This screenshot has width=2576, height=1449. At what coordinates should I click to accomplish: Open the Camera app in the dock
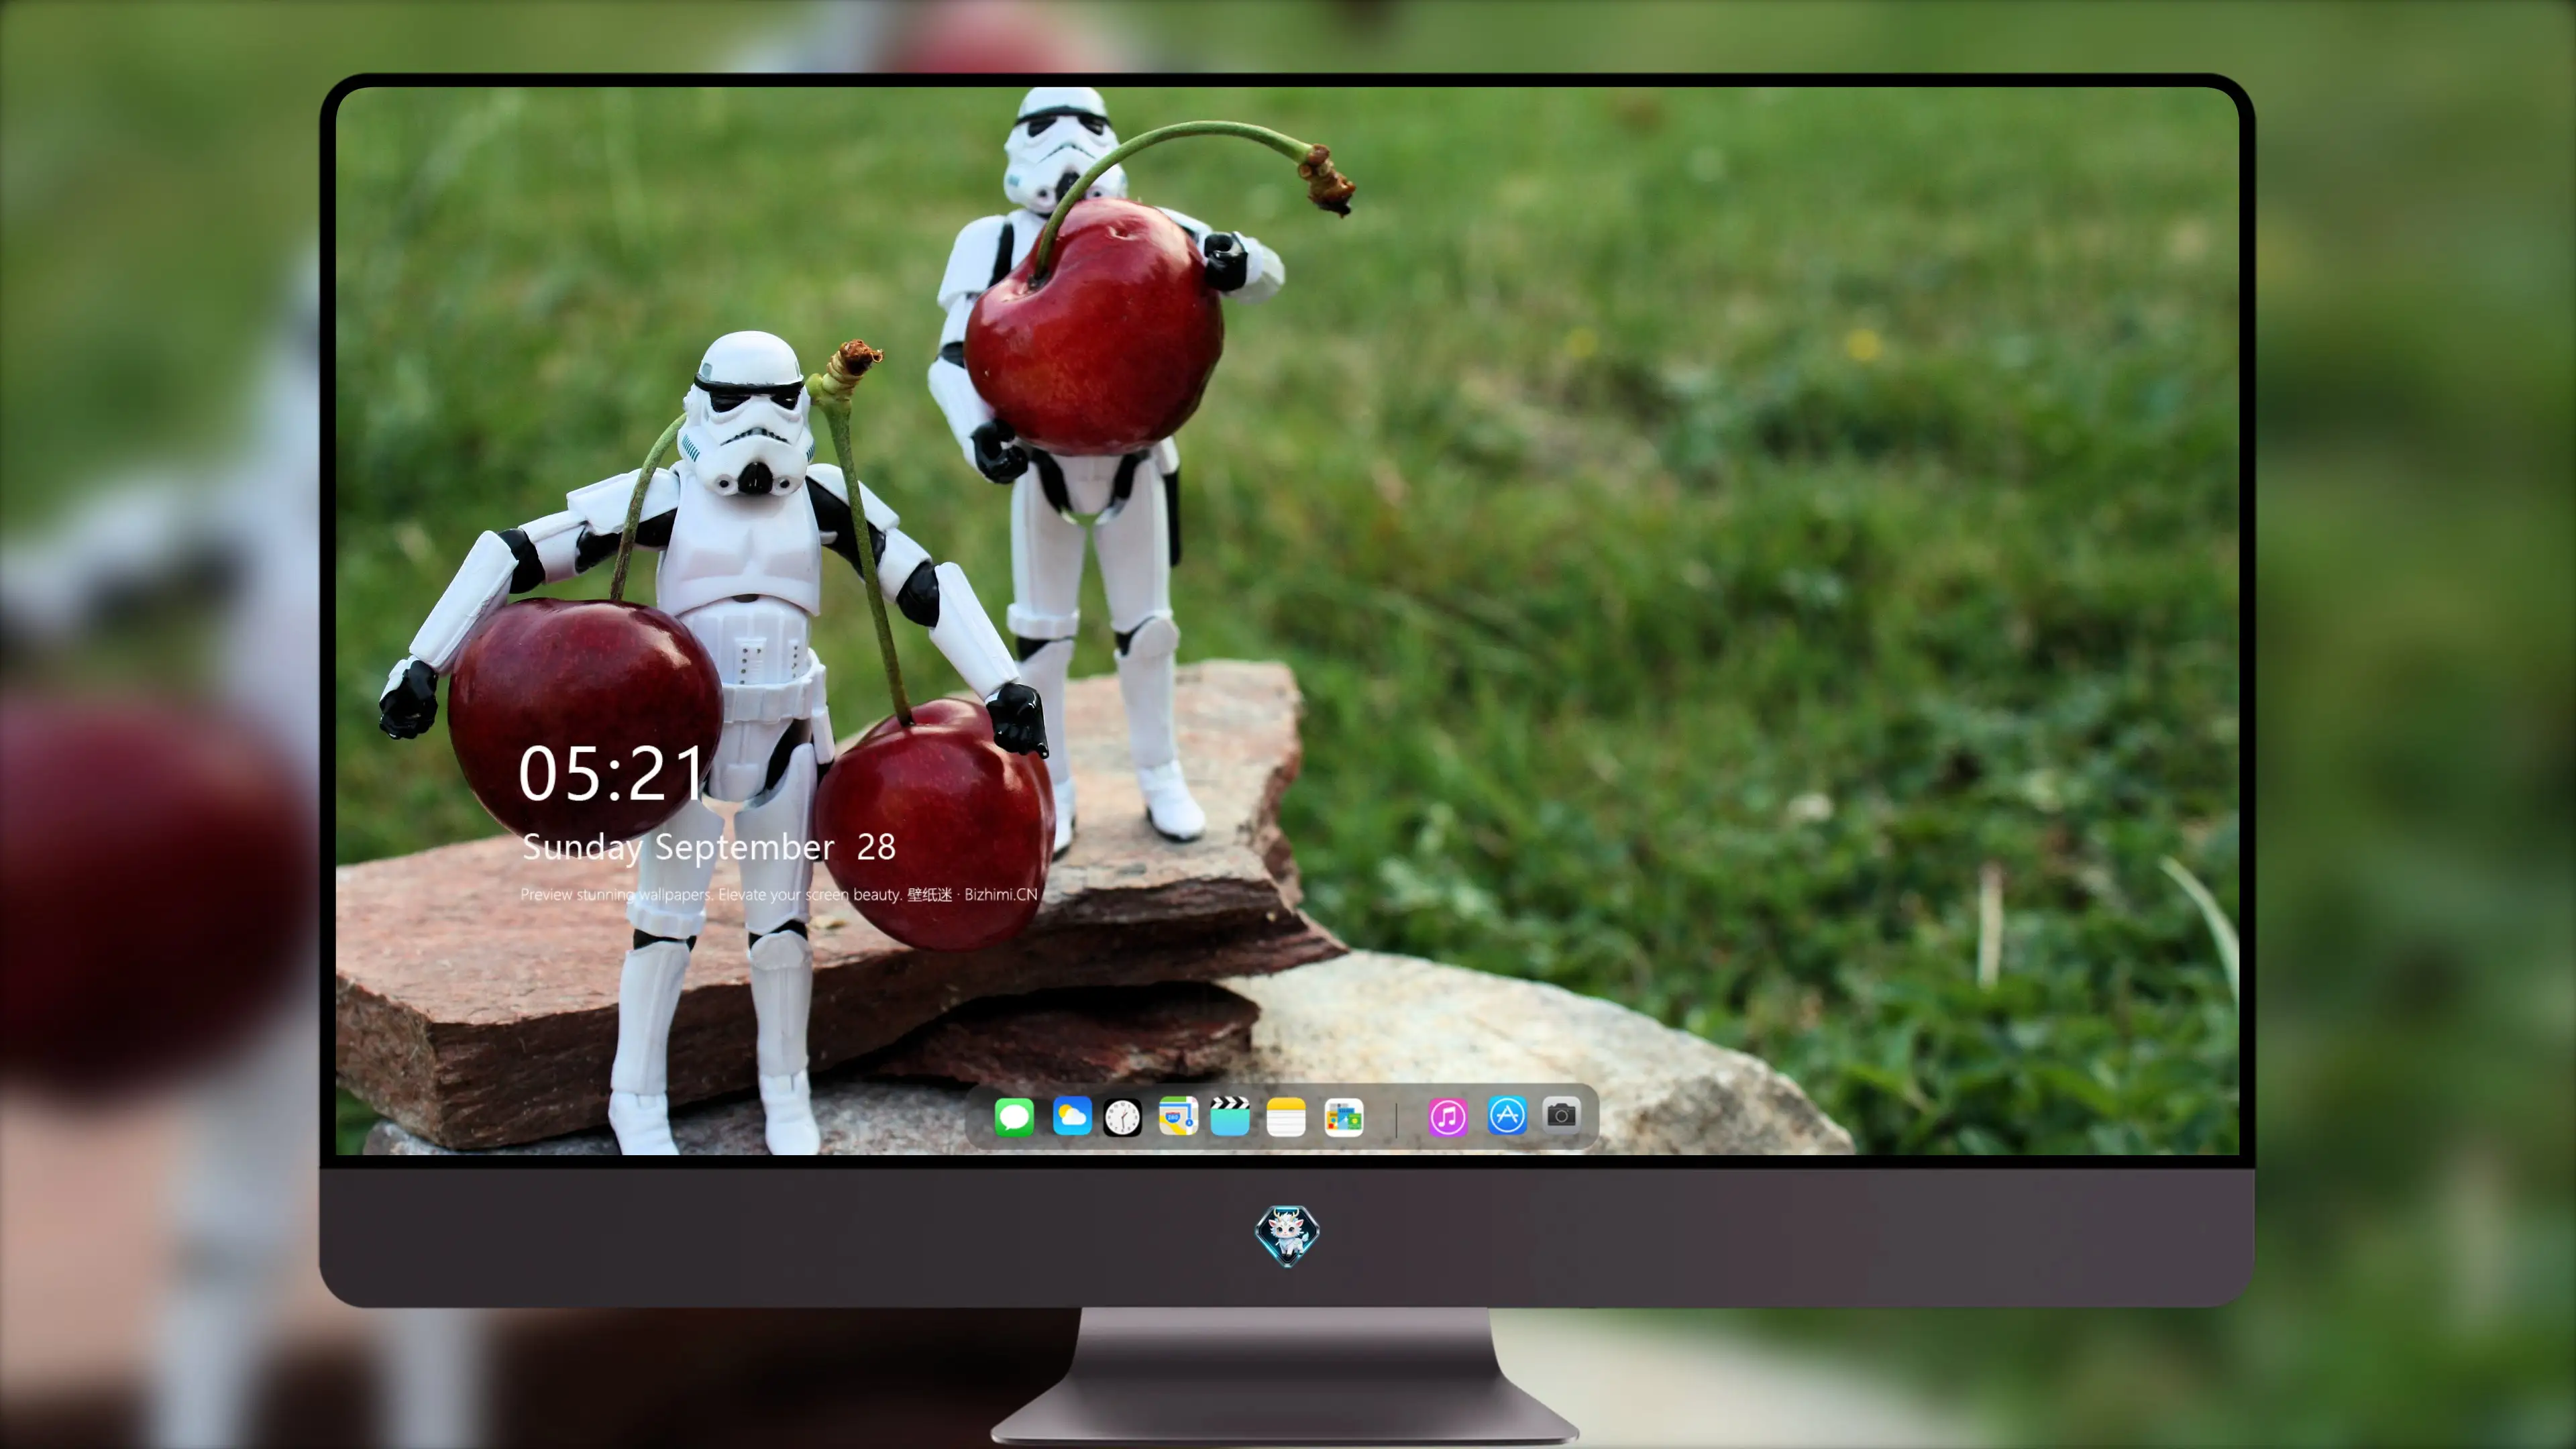[x=1561, y=1114]
